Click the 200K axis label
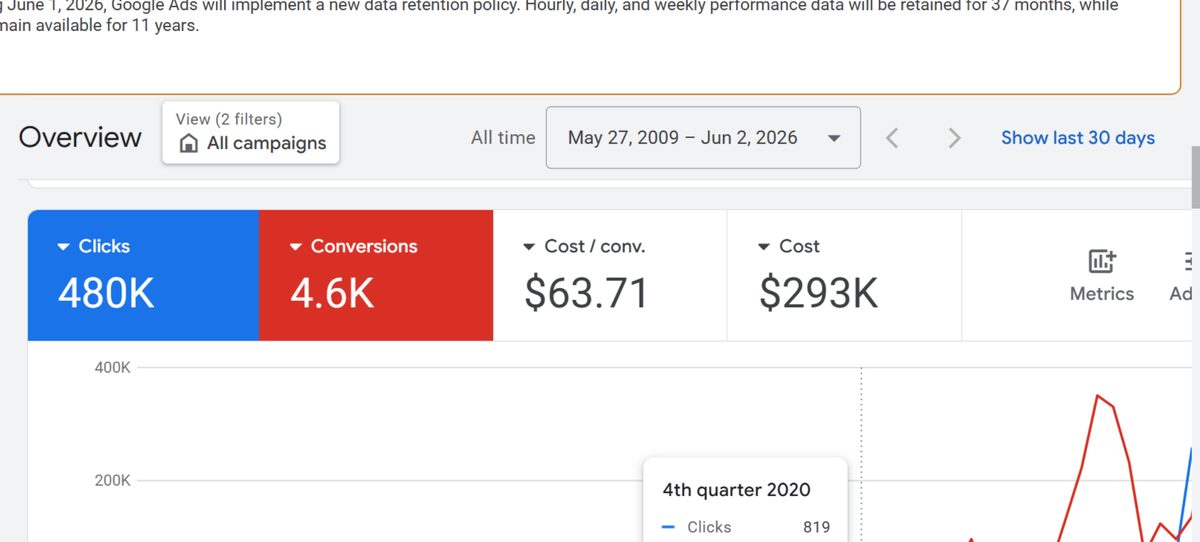 [x=113, y=481]
